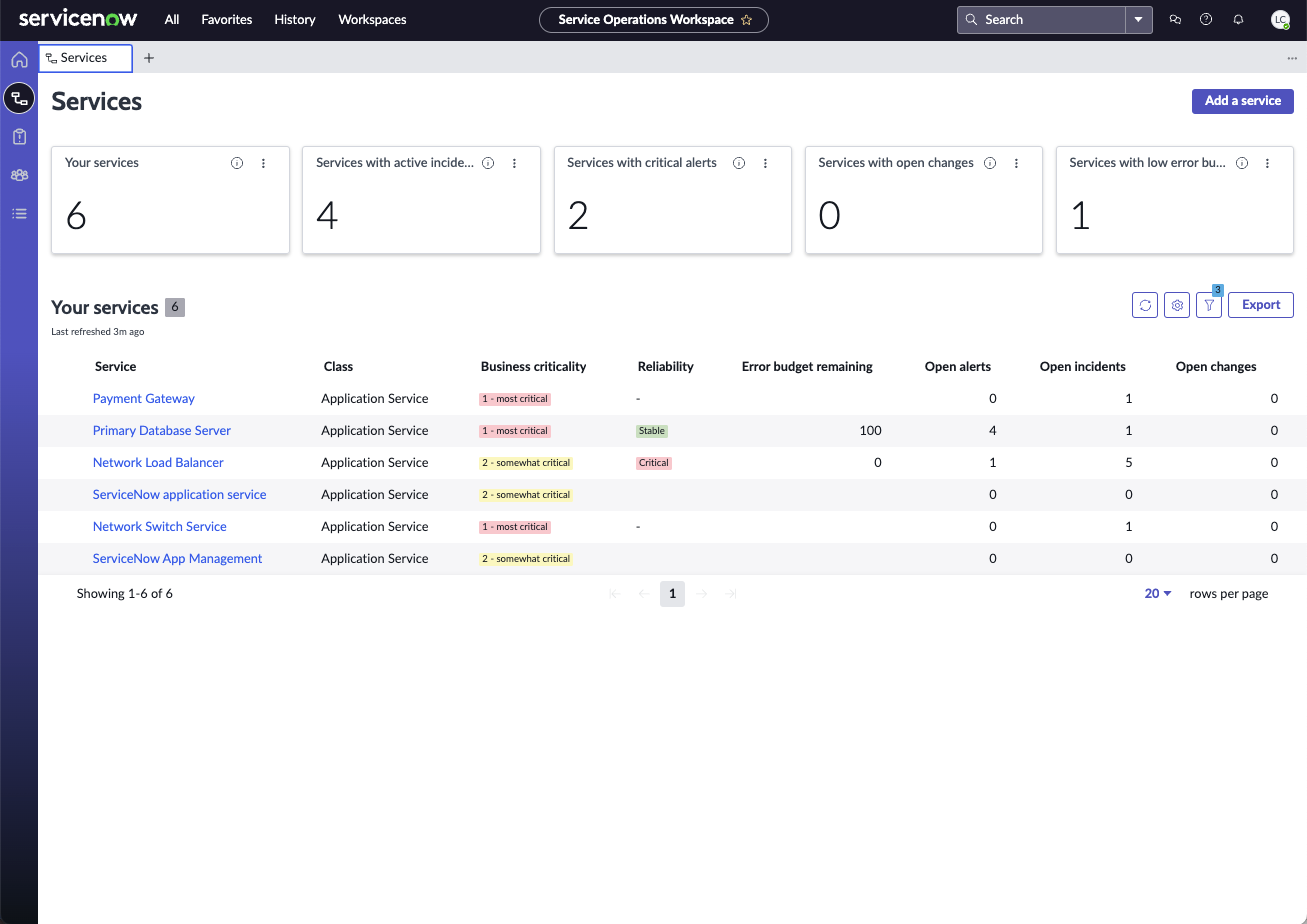Viewport: 1307px width, 924px height.
Task: Sort by Open incidents column header
Action: (x=1083, y=366)
